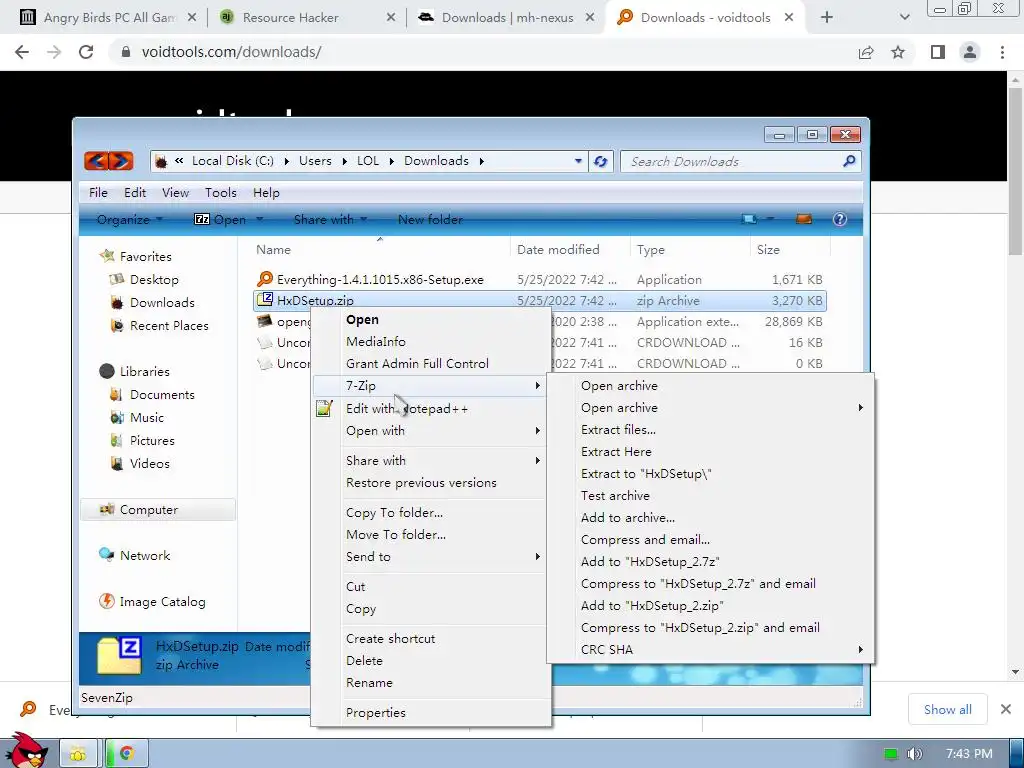Viewport: 1024px width, 768px height.
Task: Select Computer in navigation pane
Action: (x=157, y=509)
